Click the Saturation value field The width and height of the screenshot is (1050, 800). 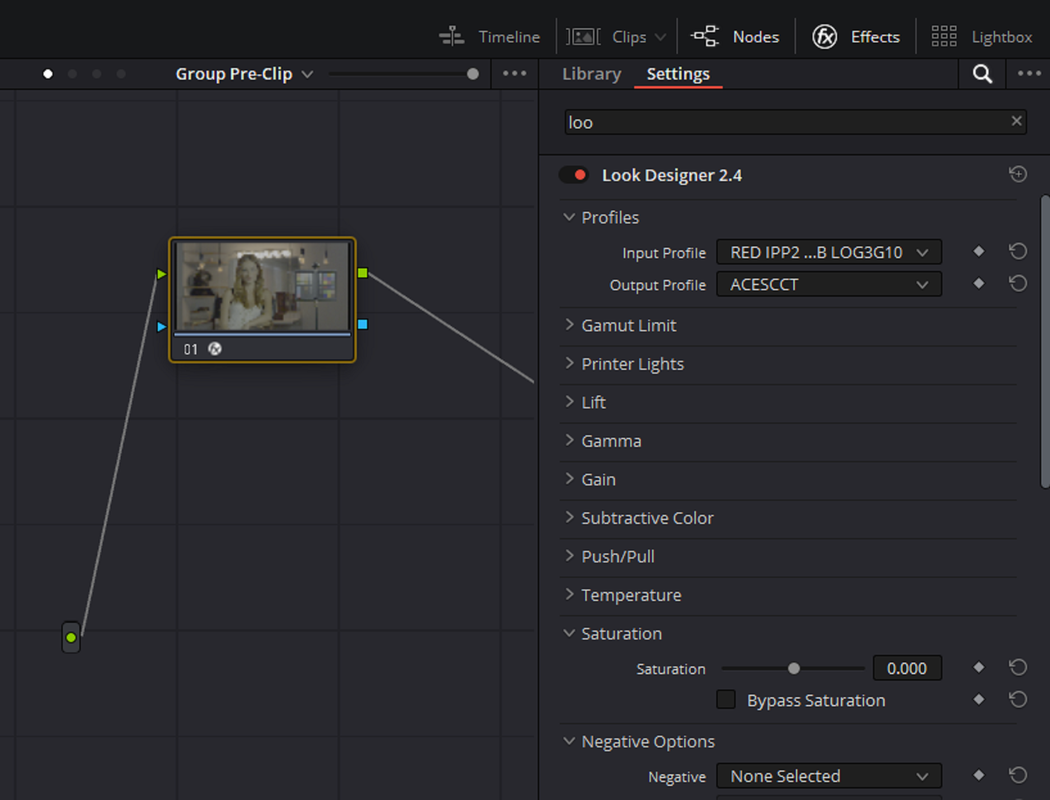pos(907,668)
